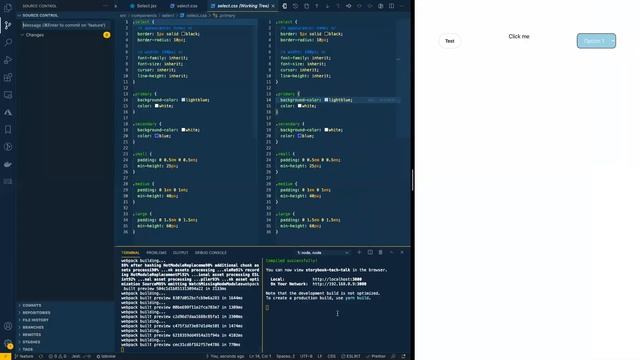Click the commit message input field
The width and height of the screenshot is (640, 360).
[65, 25]
